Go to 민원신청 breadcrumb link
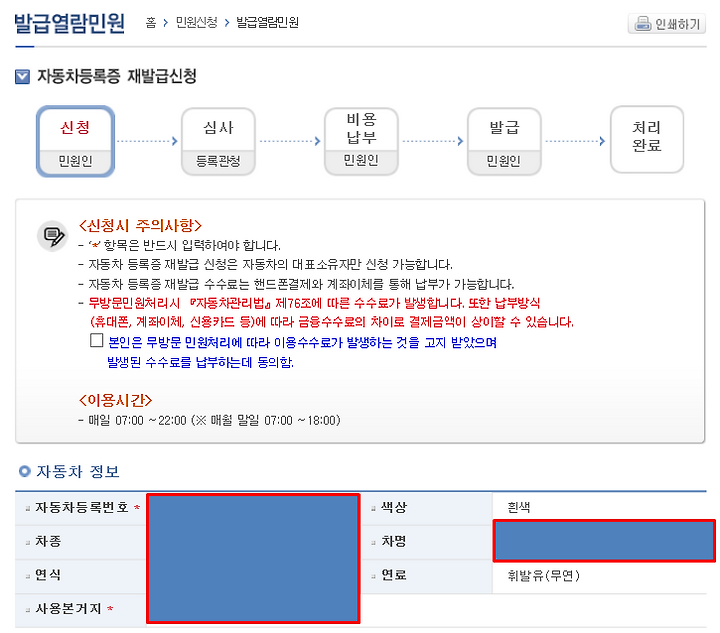Screen dimensions: 720x633 pos(197,22)
